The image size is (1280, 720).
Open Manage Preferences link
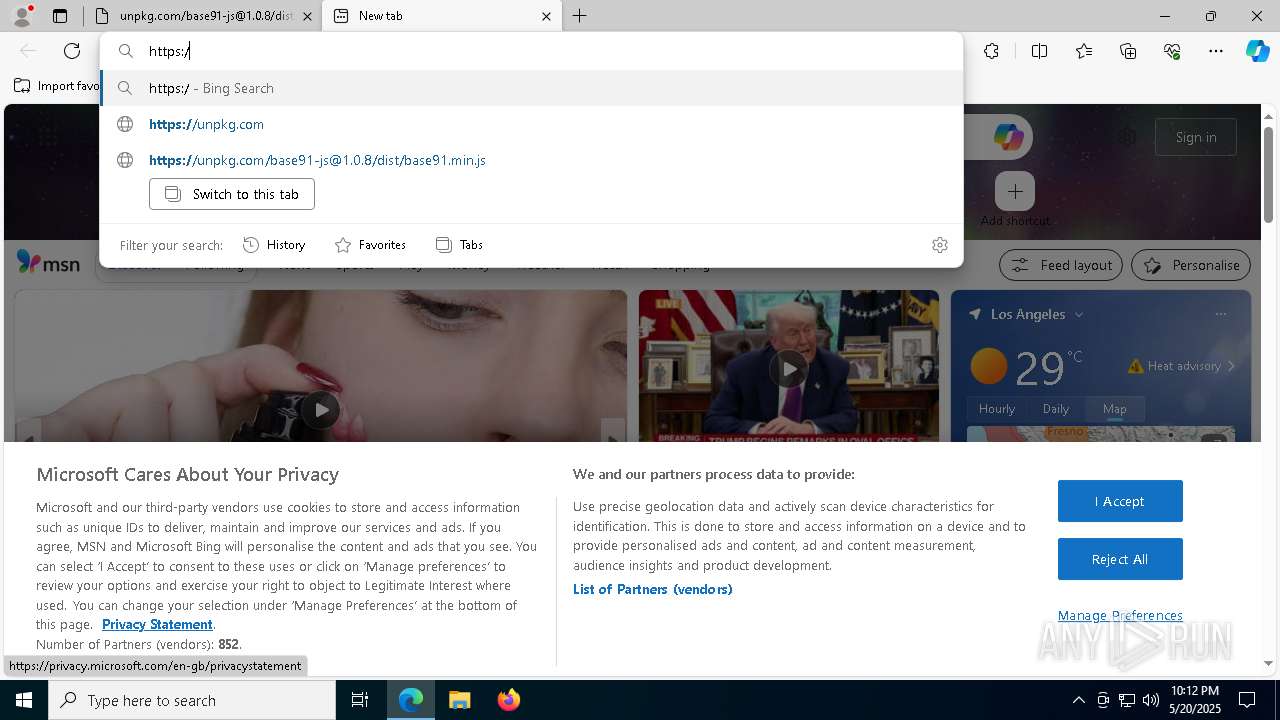[1120, 615]
